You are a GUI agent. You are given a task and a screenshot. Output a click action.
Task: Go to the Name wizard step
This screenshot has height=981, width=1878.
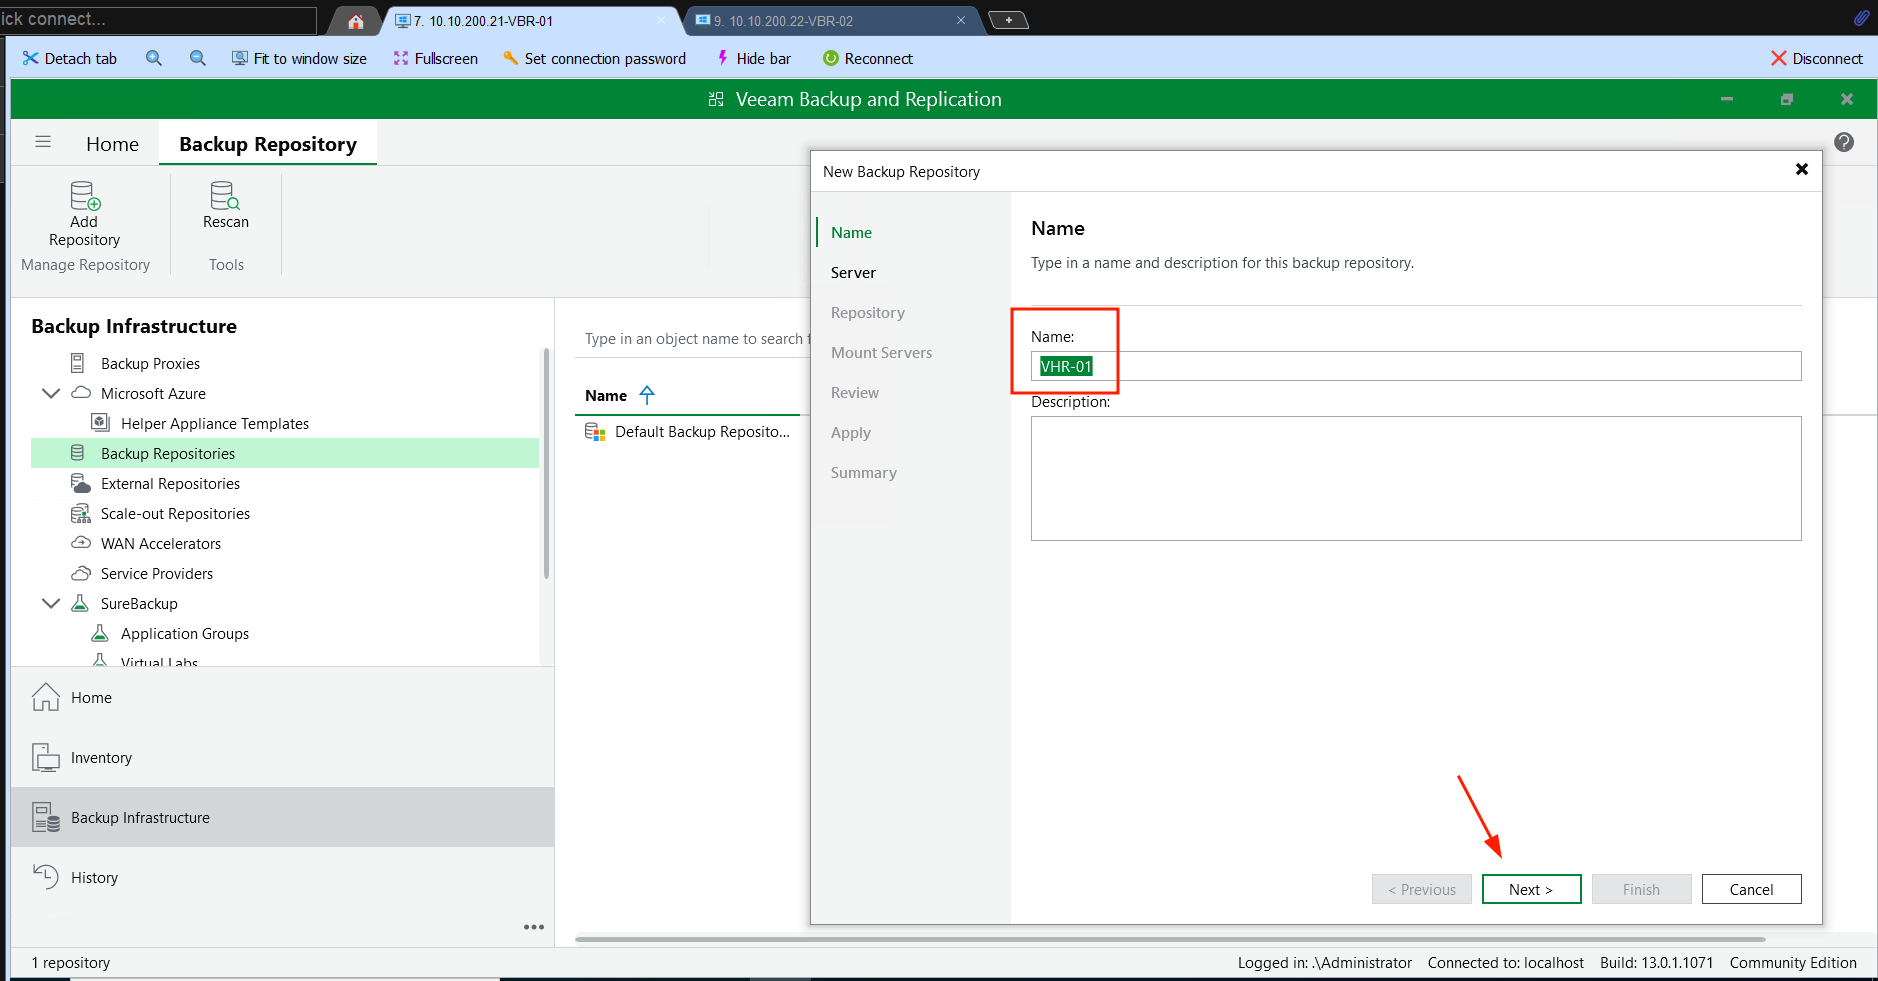pos(851,232)
